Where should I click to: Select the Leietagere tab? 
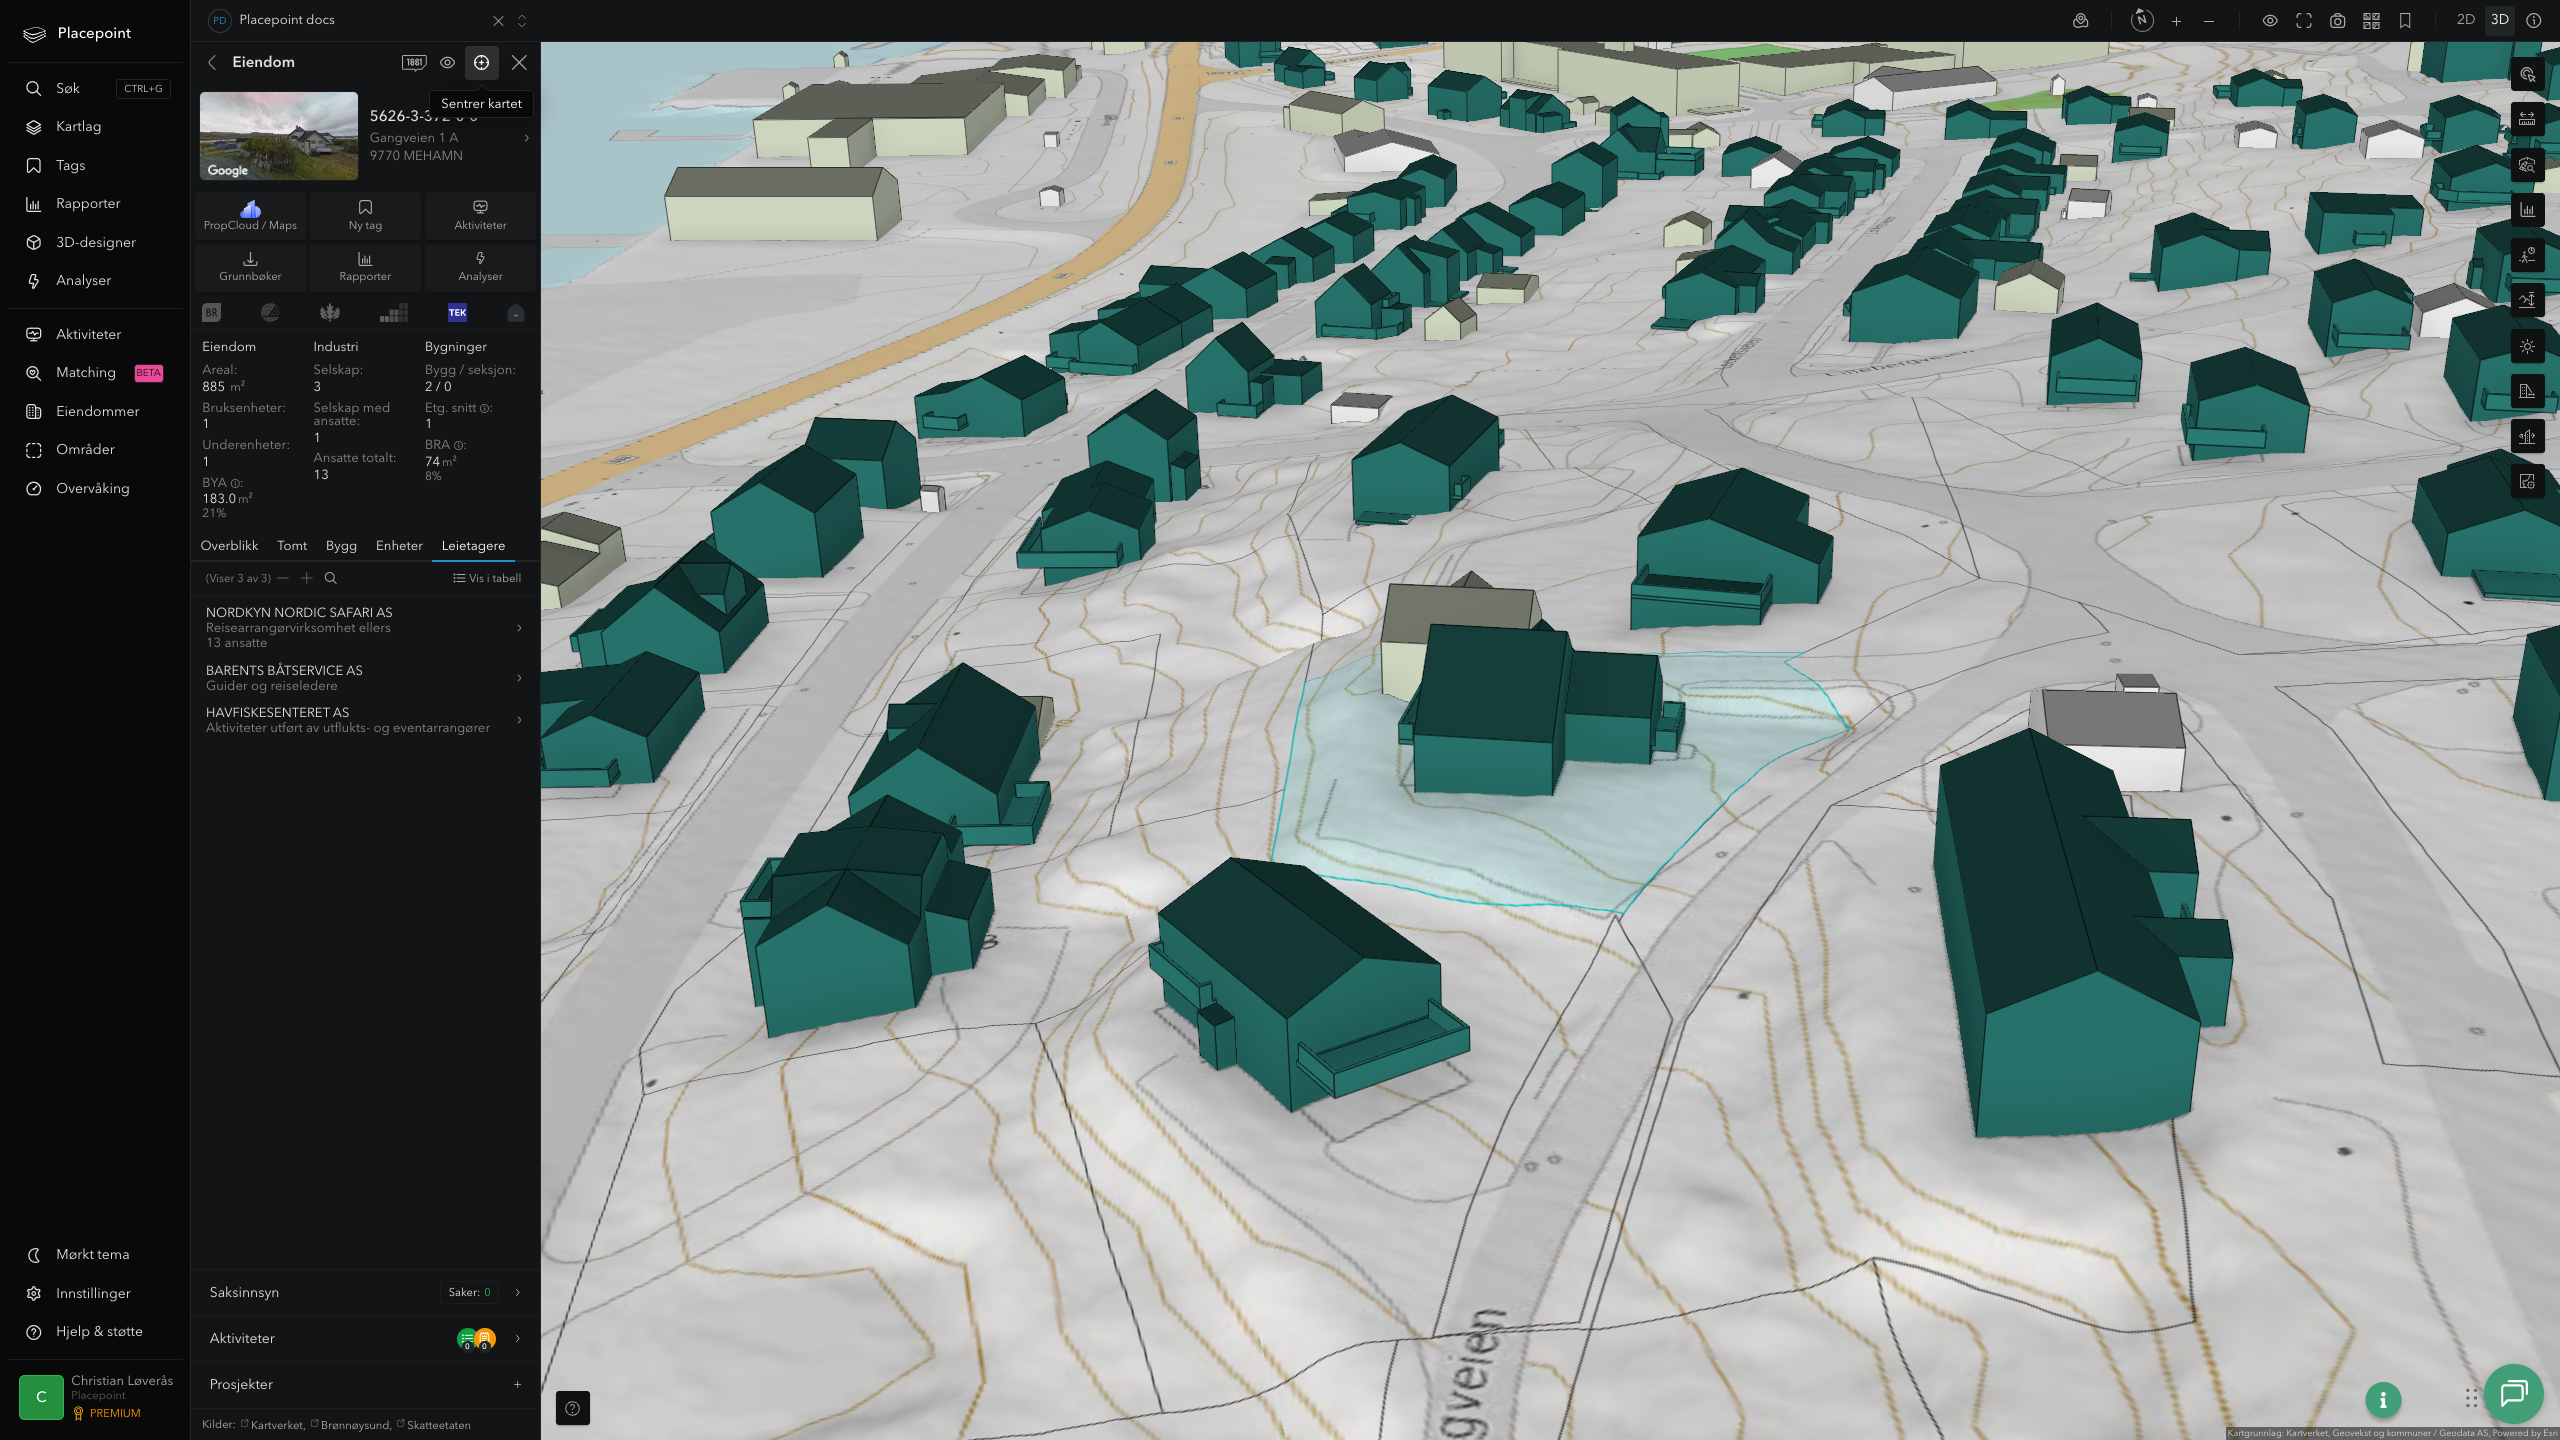pos(473,546)
